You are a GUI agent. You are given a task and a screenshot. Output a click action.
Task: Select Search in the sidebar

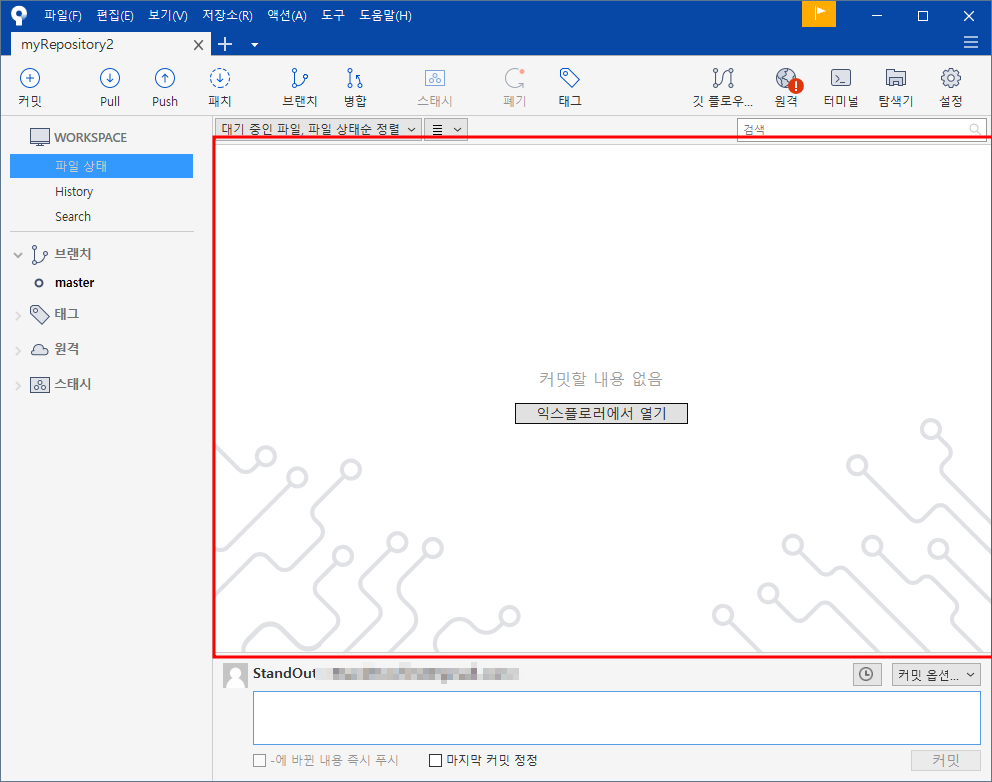coord(73,216)
